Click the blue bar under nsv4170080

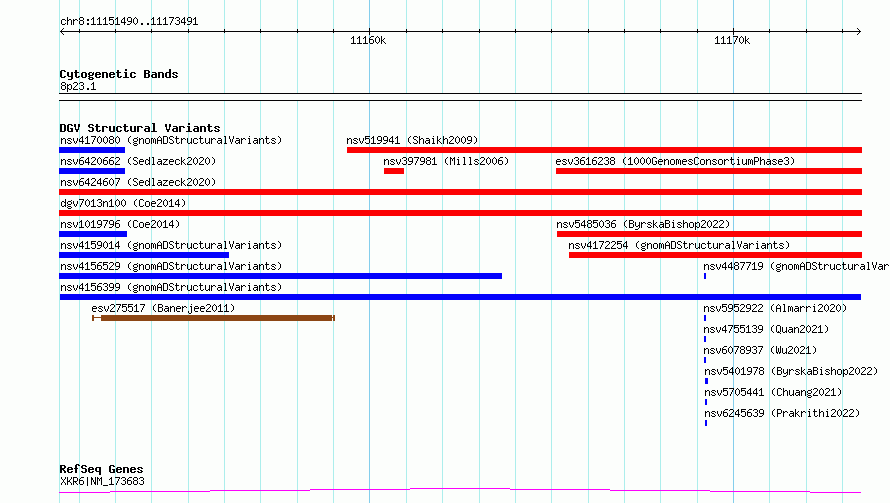92,150
